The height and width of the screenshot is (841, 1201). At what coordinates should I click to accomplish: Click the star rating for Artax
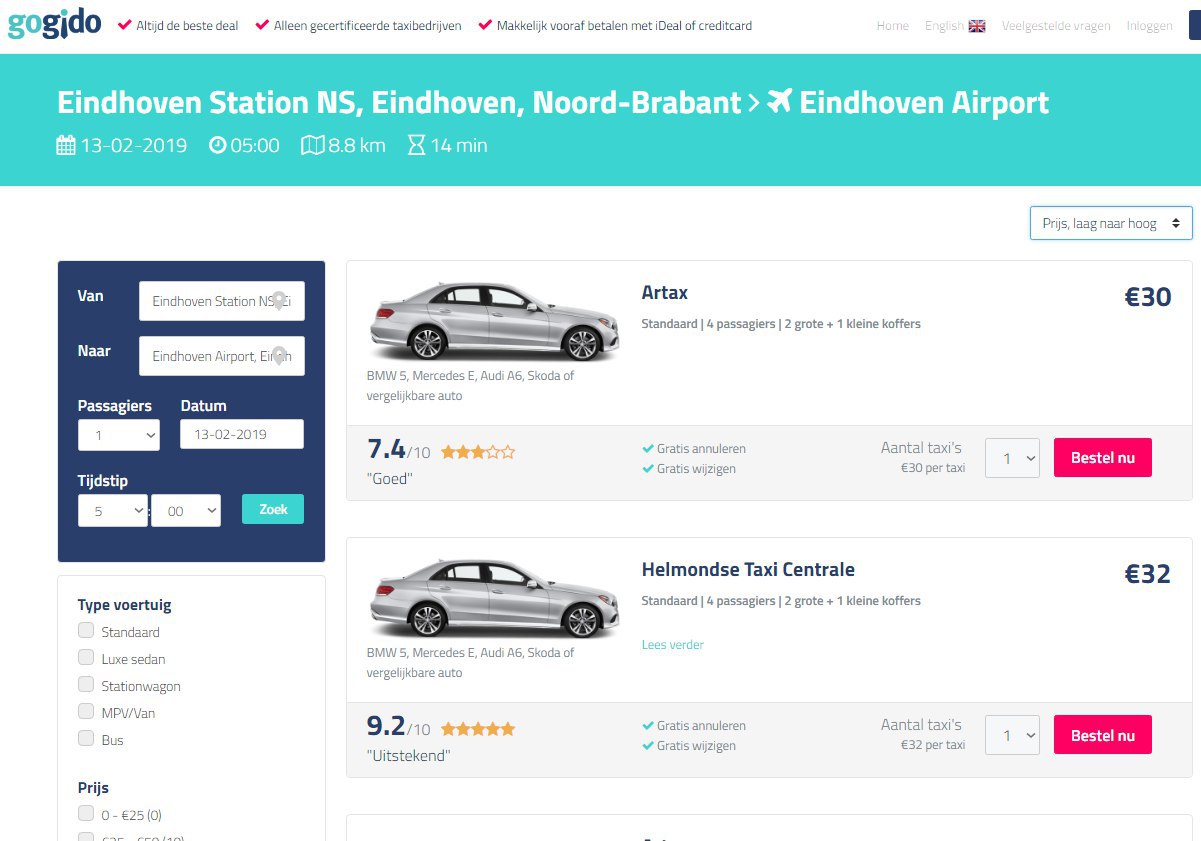[478, 452]
